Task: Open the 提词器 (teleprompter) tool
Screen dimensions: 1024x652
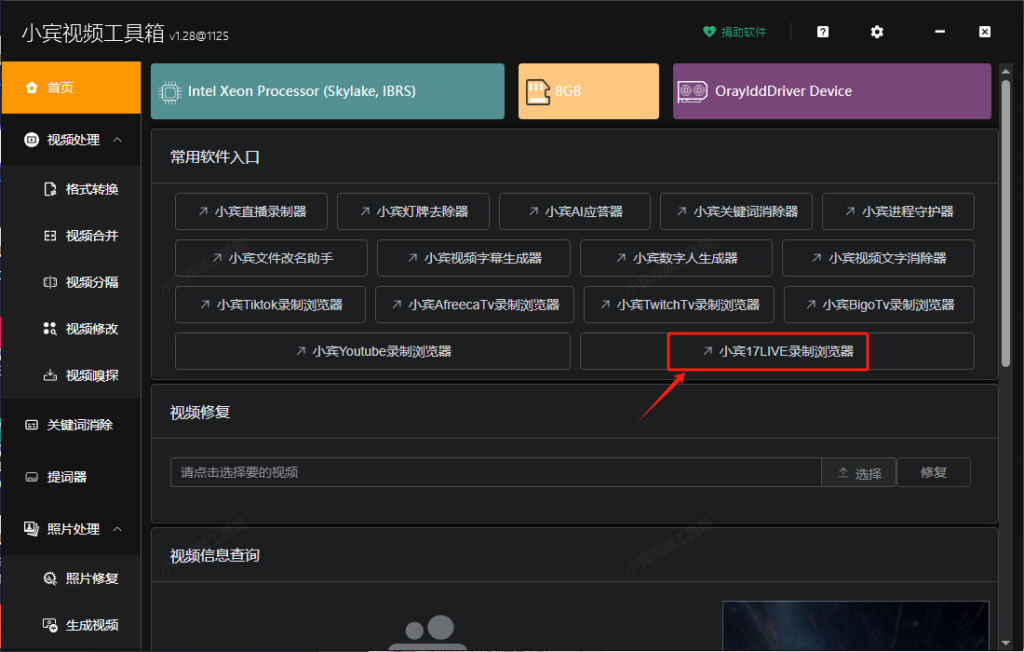Action: [x=70, y=477]
